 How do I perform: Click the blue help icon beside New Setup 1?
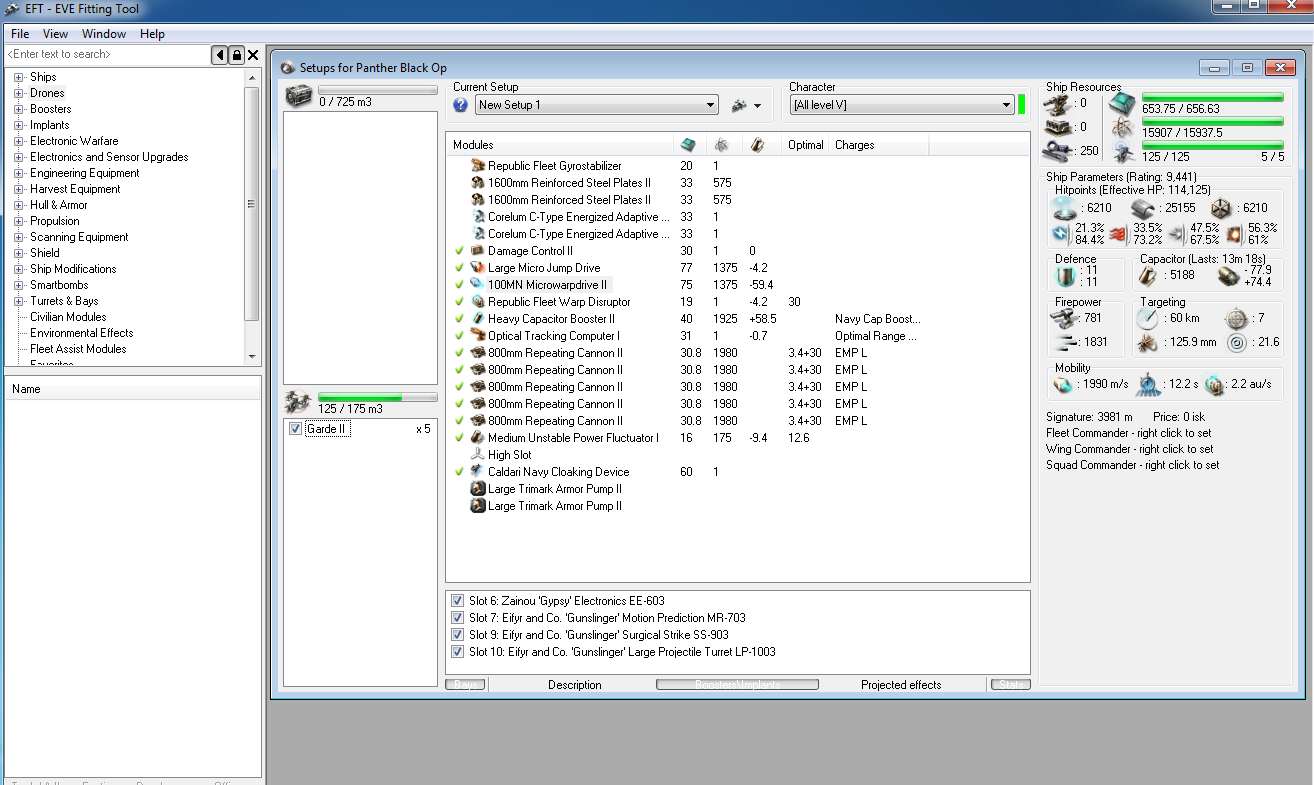tap(461, 105)
